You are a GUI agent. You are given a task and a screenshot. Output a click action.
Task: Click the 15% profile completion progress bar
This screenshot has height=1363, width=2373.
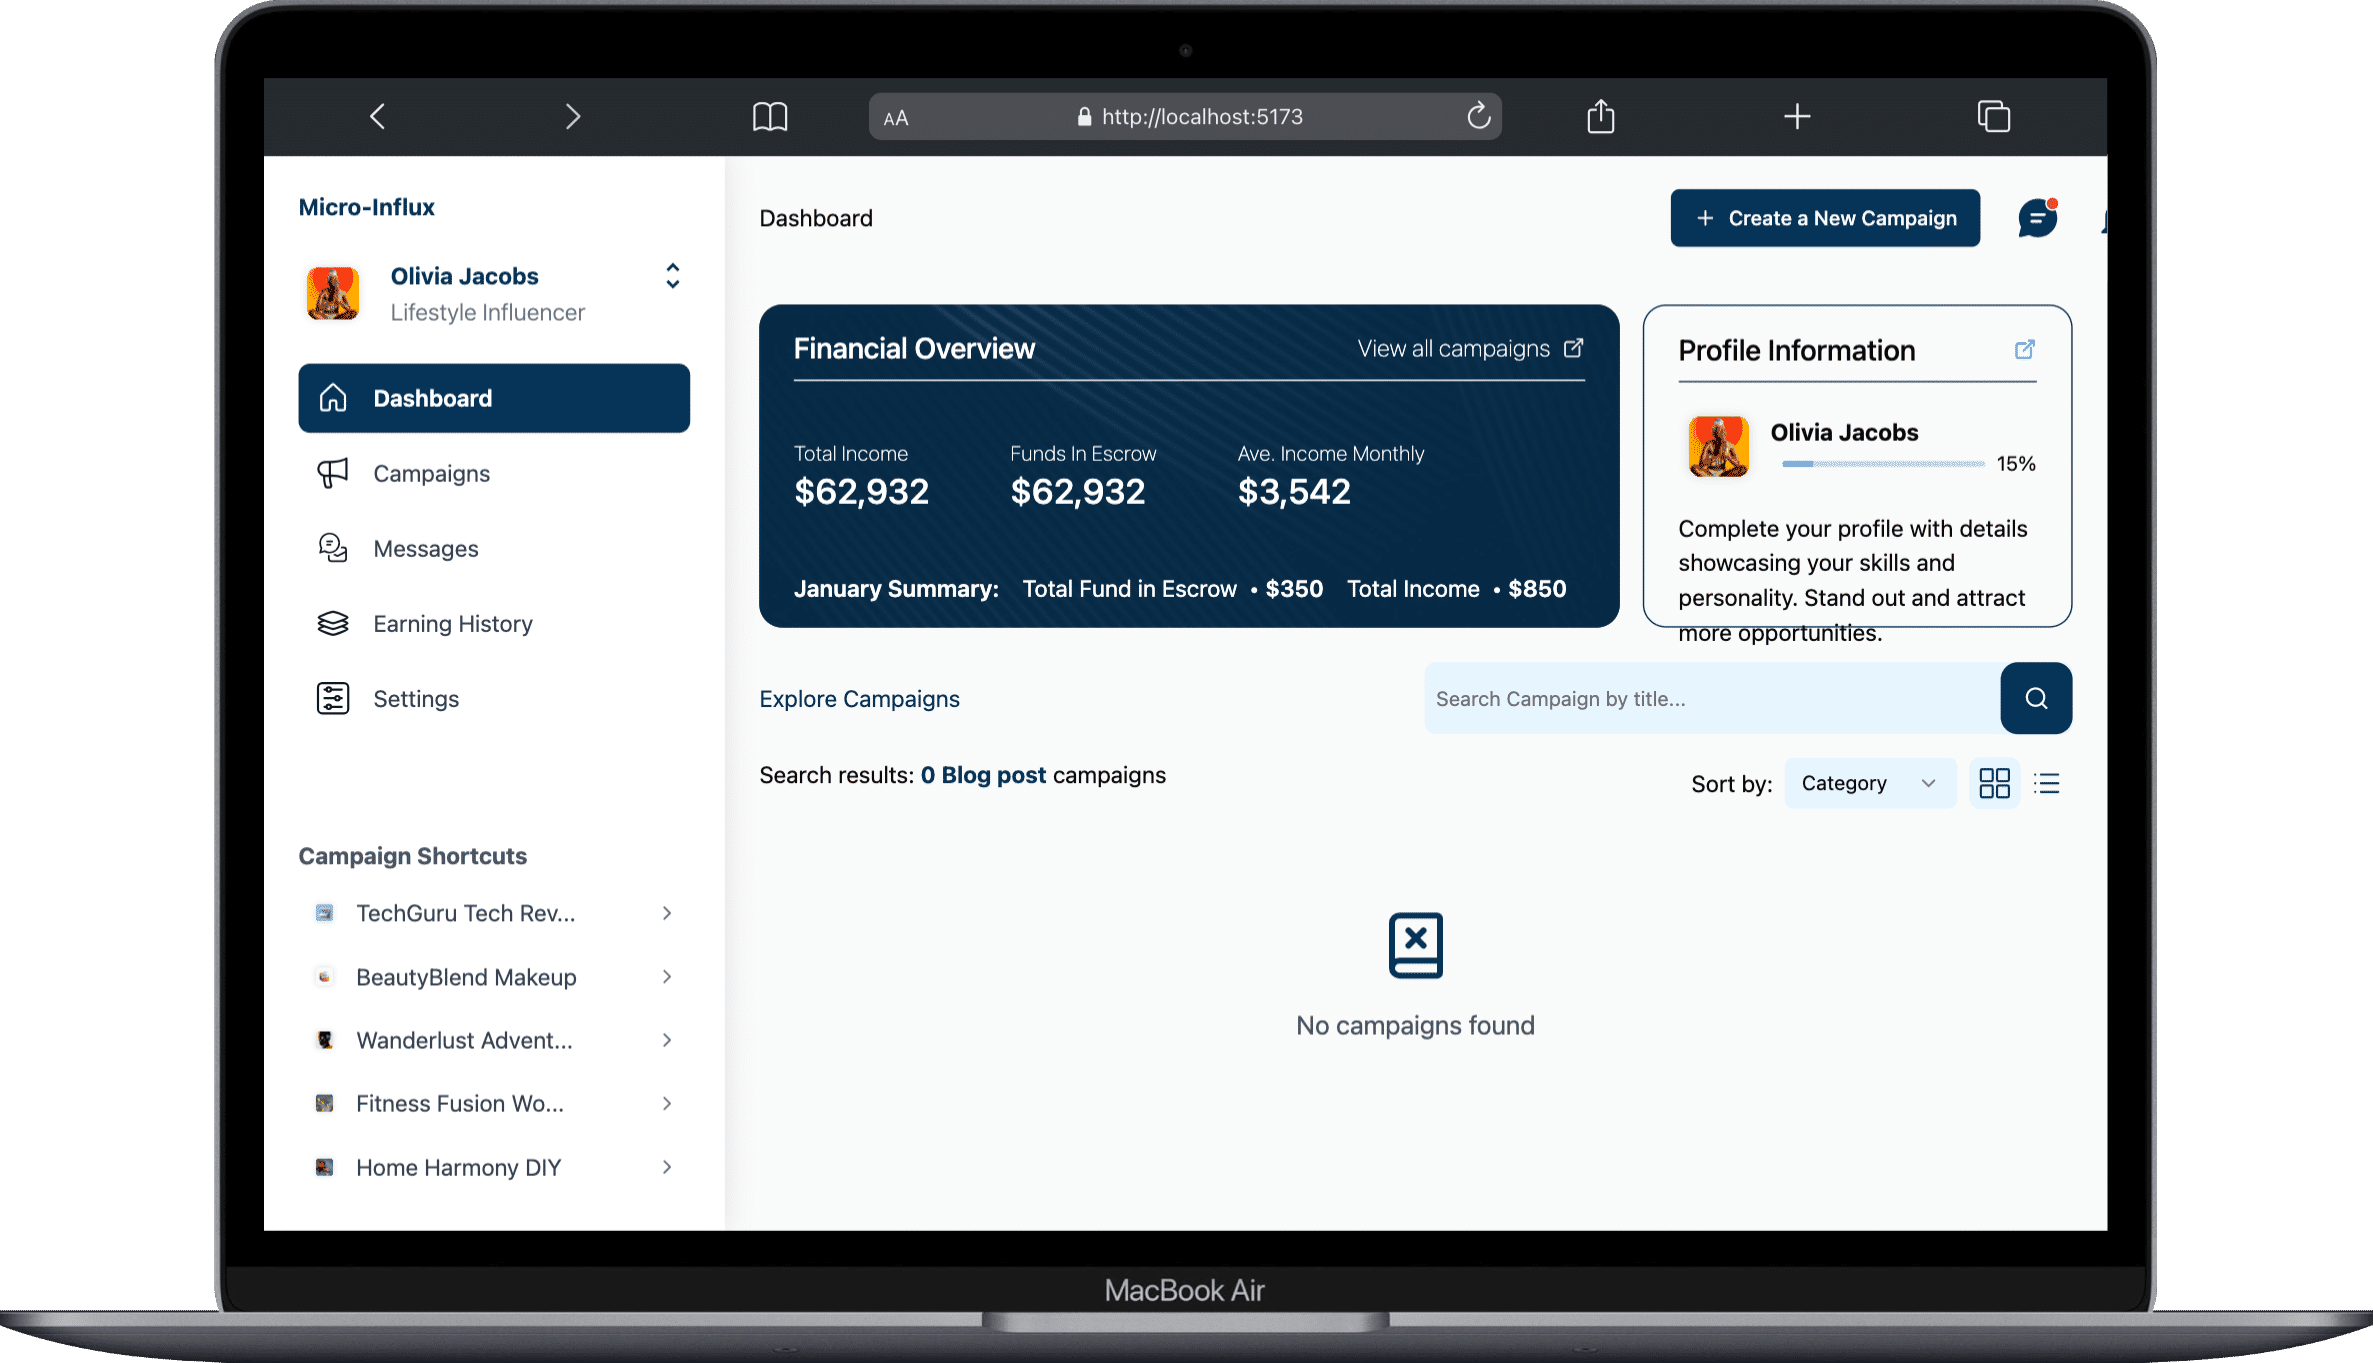[x=1882, y=464]
